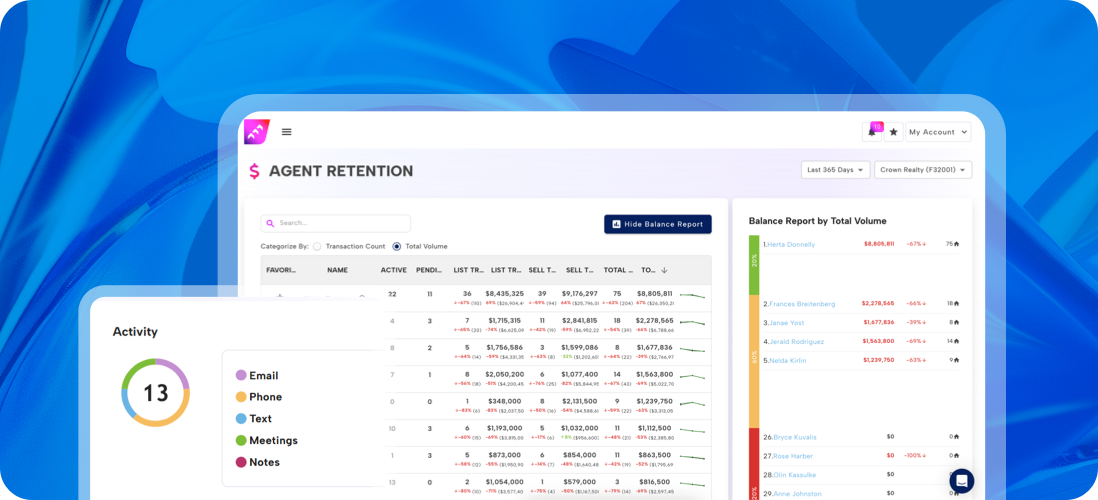This screenshot has height=500, width=1098.
Task: Select the Total Volume radio option
Action: 397,246
